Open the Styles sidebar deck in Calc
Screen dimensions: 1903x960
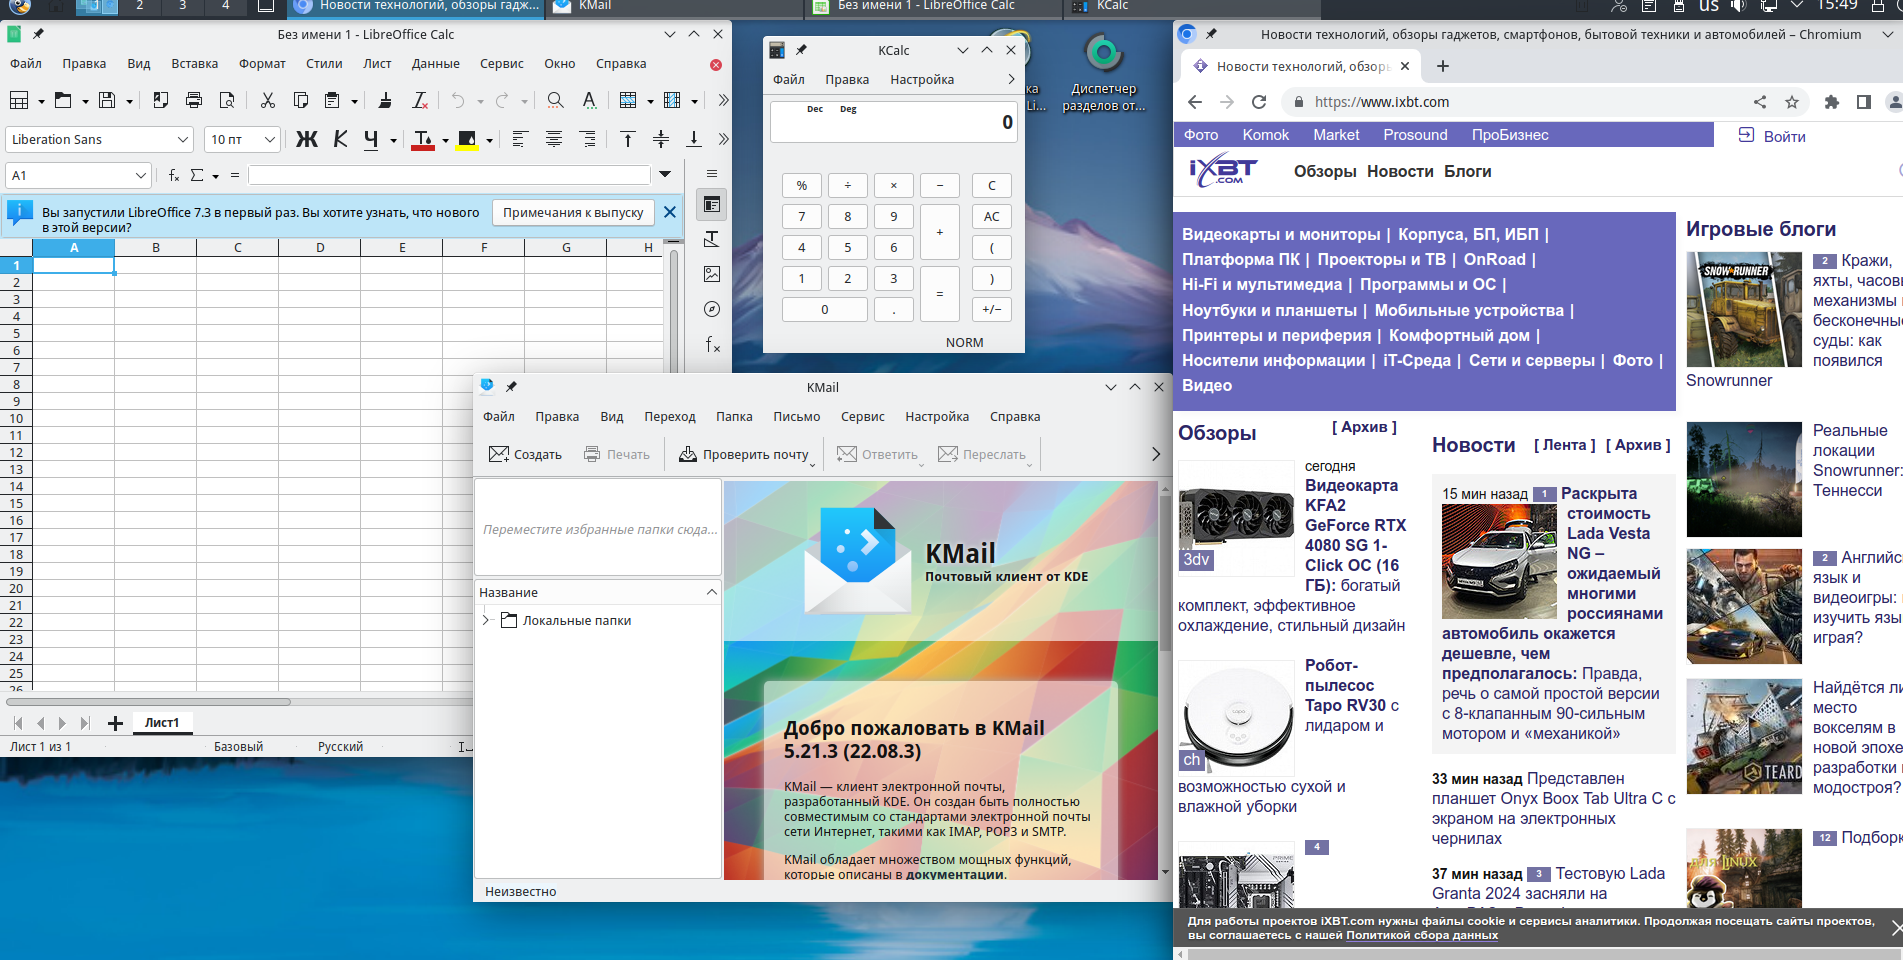(x=712, y=239)
